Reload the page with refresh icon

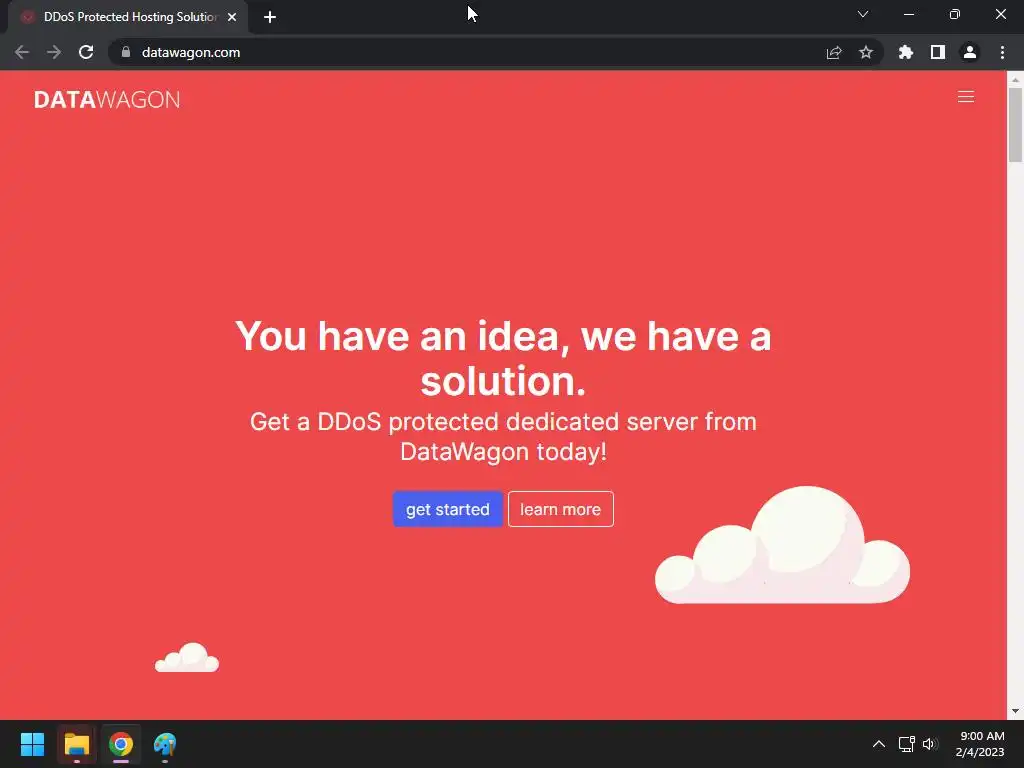[86, 52]
